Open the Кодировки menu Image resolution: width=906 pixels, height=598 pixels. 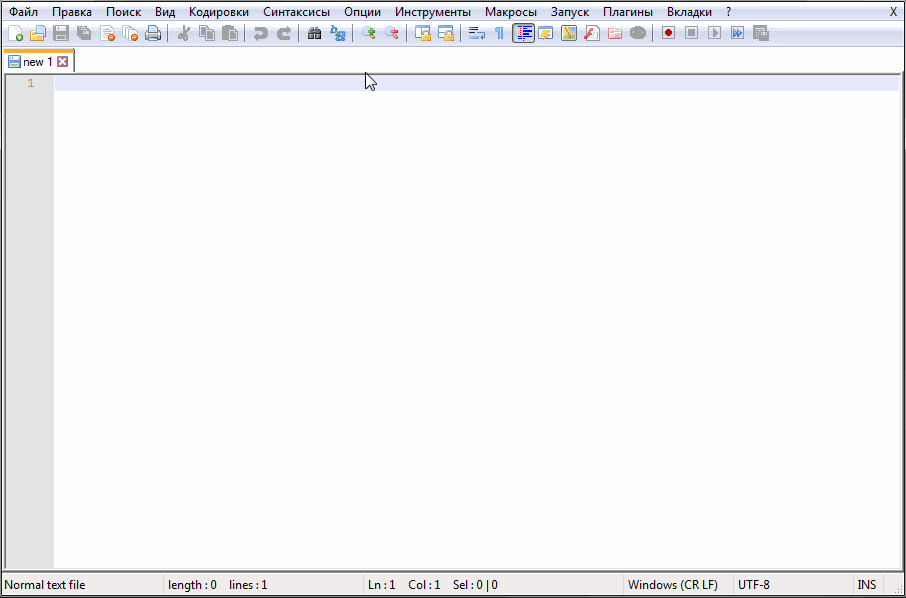(218, 11)
